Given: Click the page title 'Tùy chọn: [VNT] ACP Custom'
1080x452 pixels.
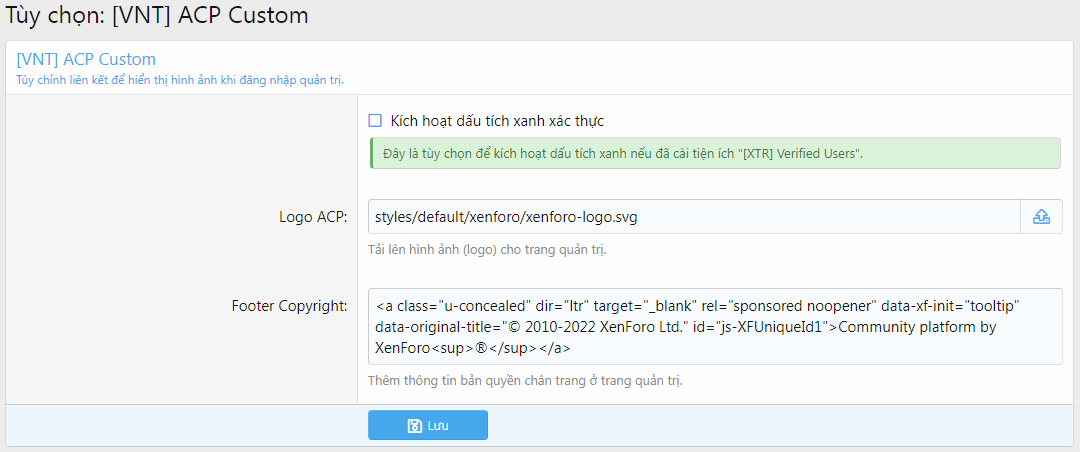Looking at the screenshot, I should coord(158,16).
